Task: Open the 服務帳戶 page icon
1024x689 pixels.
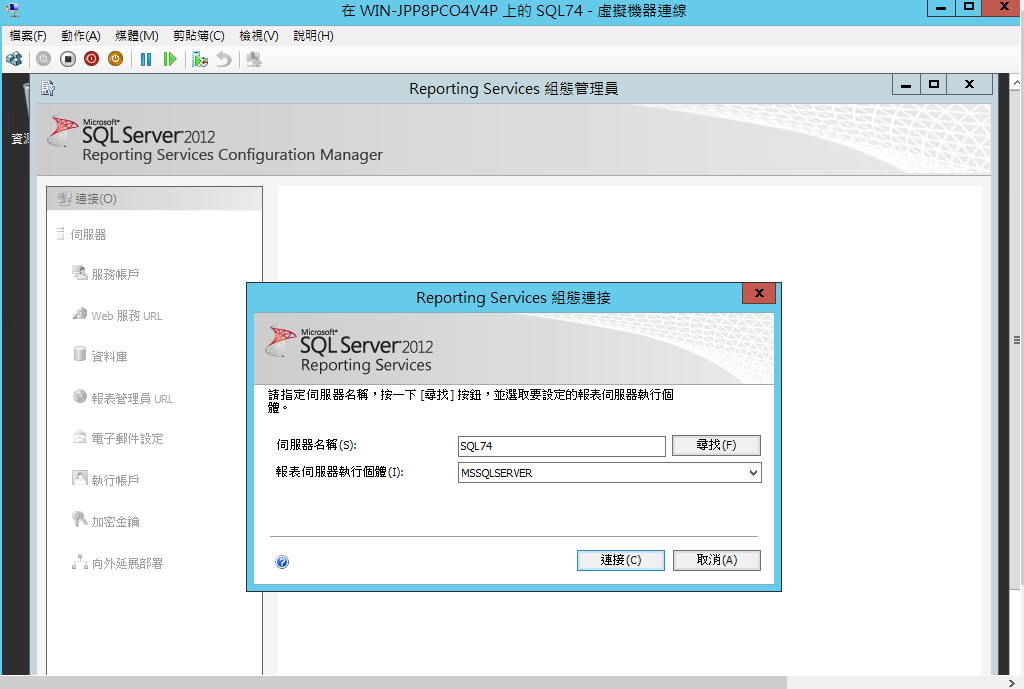Action: 80,273
